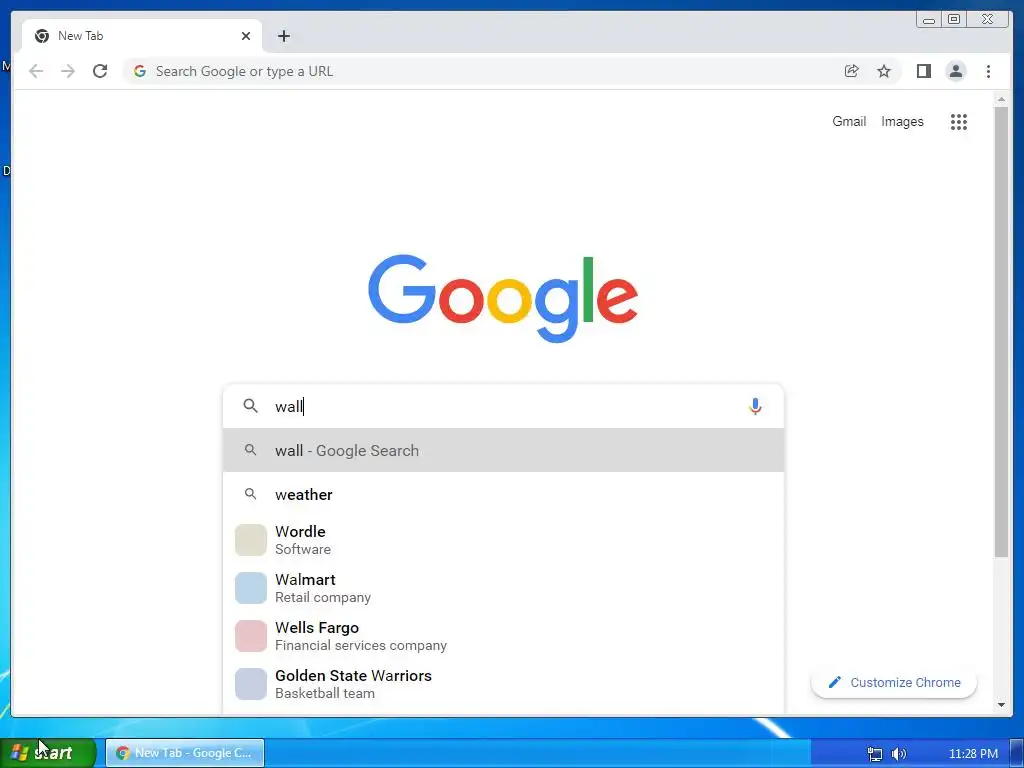Click the browser forward arrow
1024x768 pixels.
click(68, 71)
